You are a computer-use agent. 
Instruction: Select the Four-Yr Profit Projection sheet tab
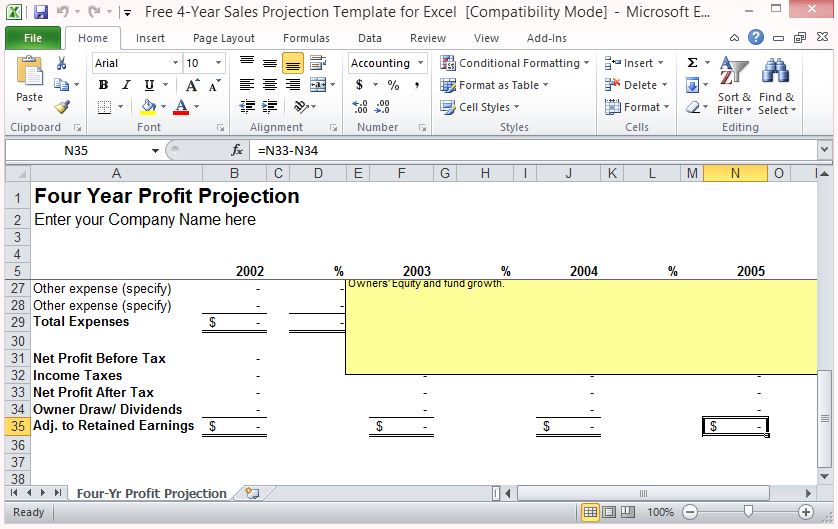pos(152,493)
